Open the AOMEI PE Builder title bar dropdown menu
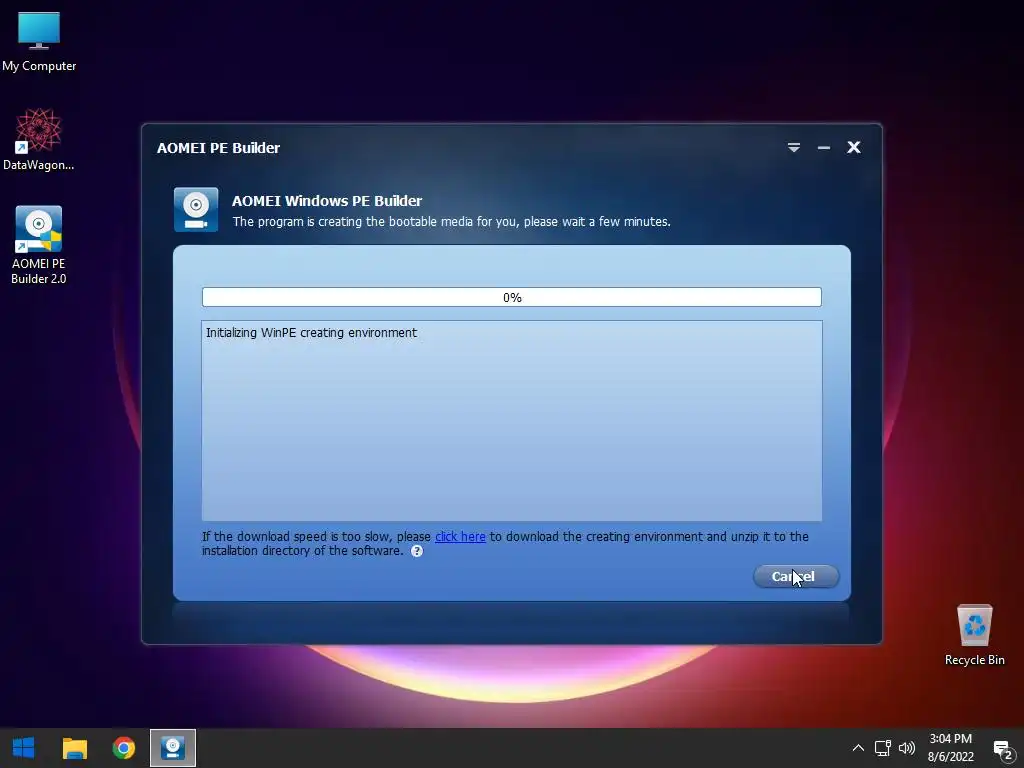This screenshot has width=1024, height=768. tap(793, 148)
